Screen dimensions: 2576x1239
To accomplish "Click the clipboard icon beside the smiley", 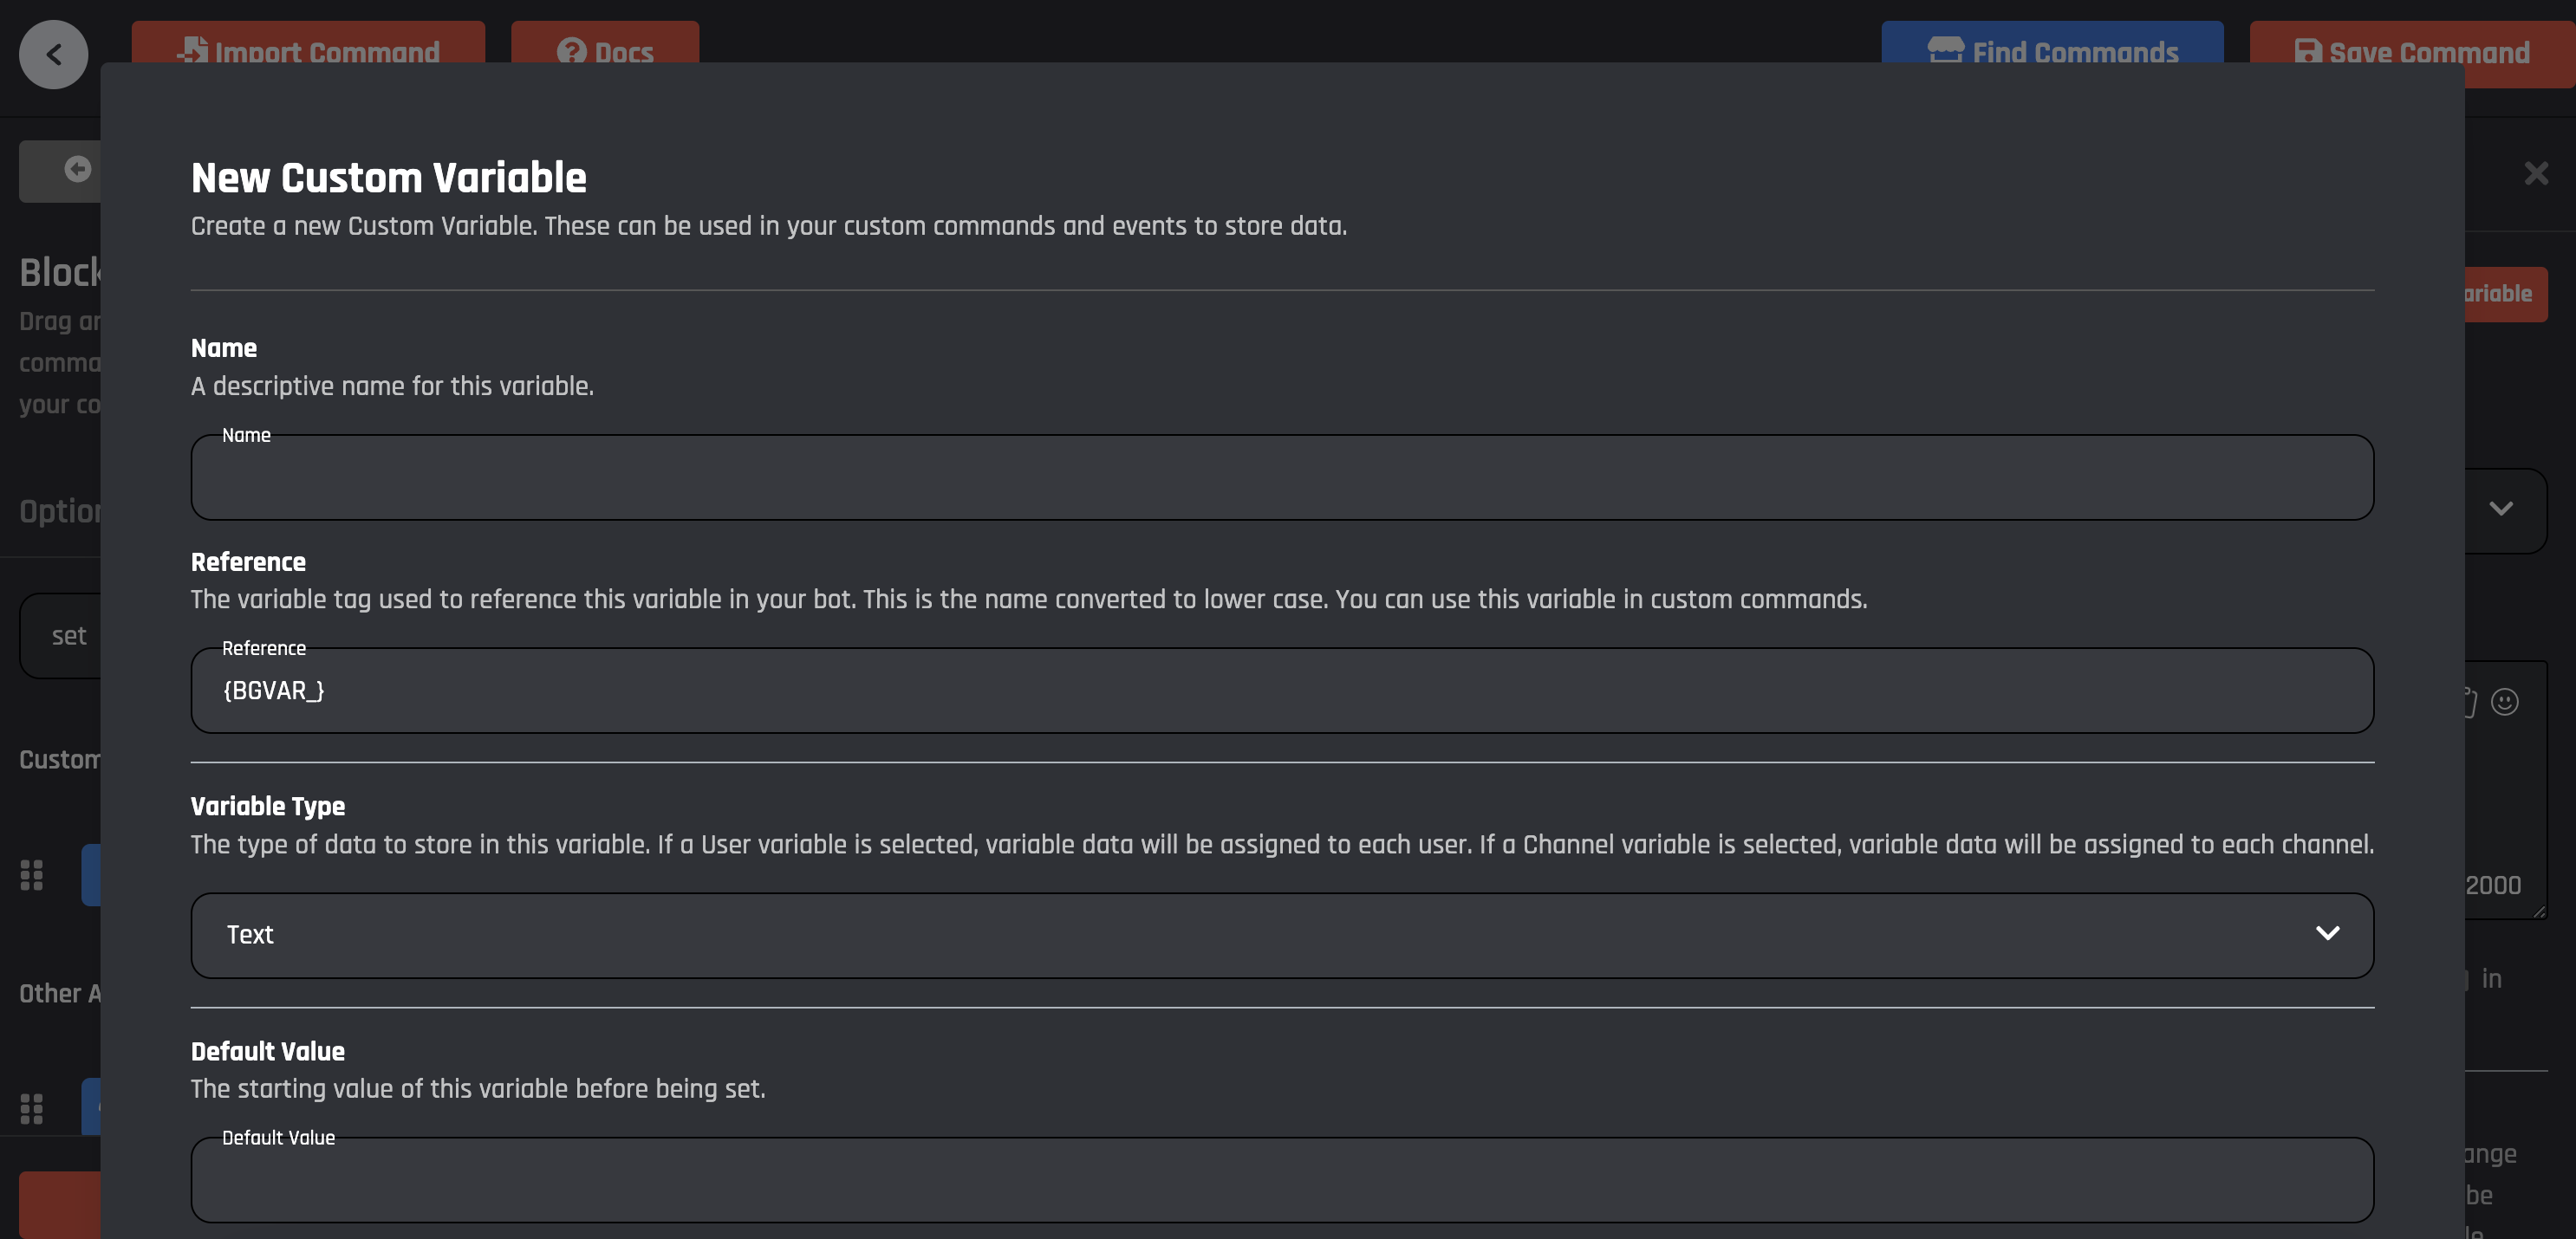I will click(x=2469, y=702).
